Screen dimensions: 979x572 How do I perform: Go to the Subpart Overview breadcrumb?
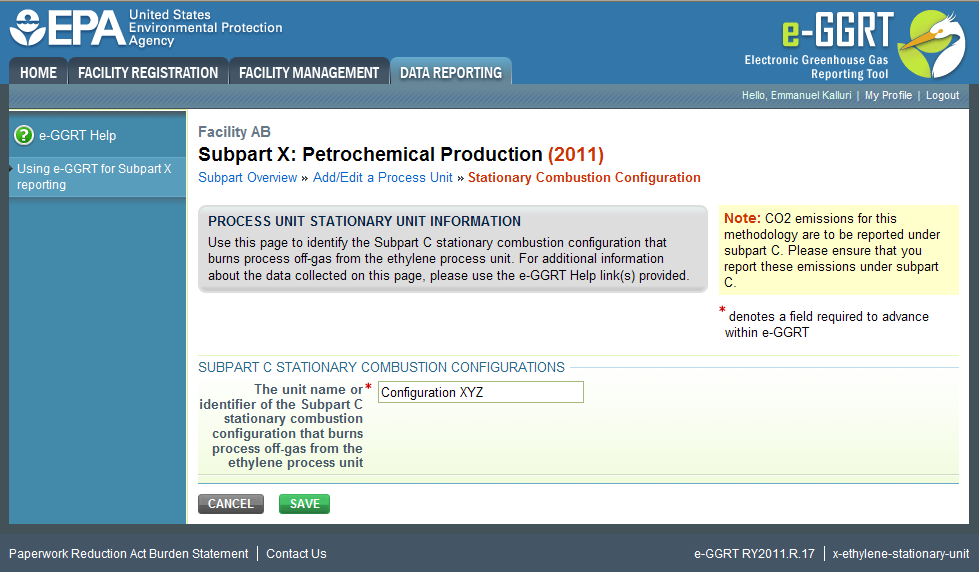[247, 177]
